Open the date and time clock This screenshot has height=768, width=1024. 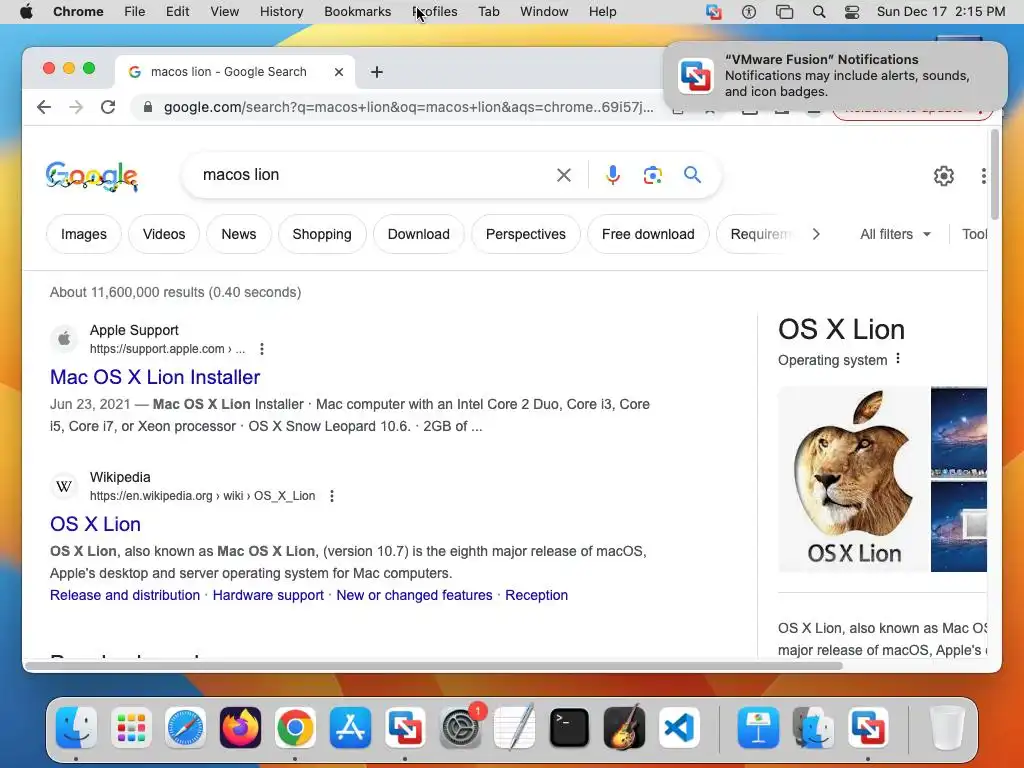tap(940, 12)
